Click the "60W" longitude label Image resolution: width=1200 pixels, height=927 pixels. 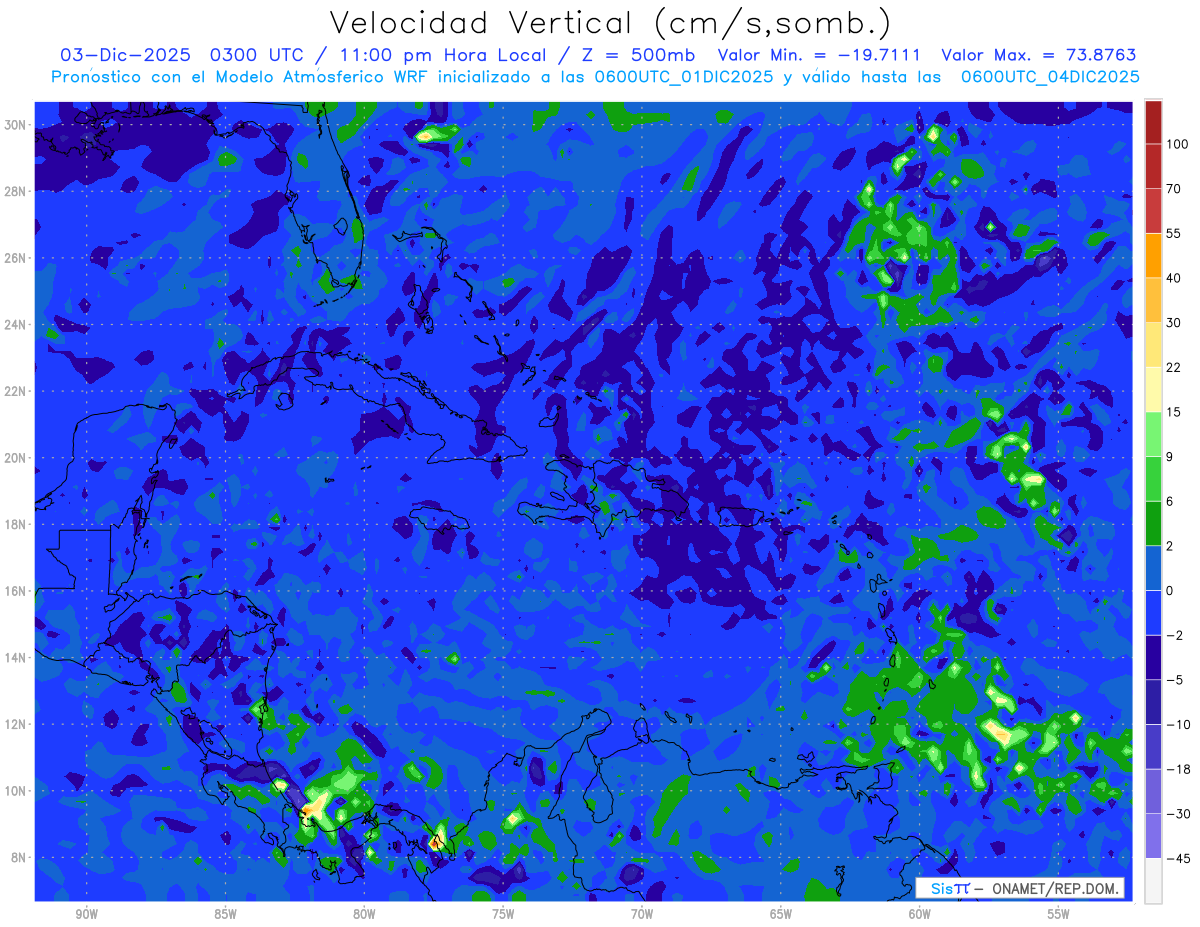click(x=920, y=915)
